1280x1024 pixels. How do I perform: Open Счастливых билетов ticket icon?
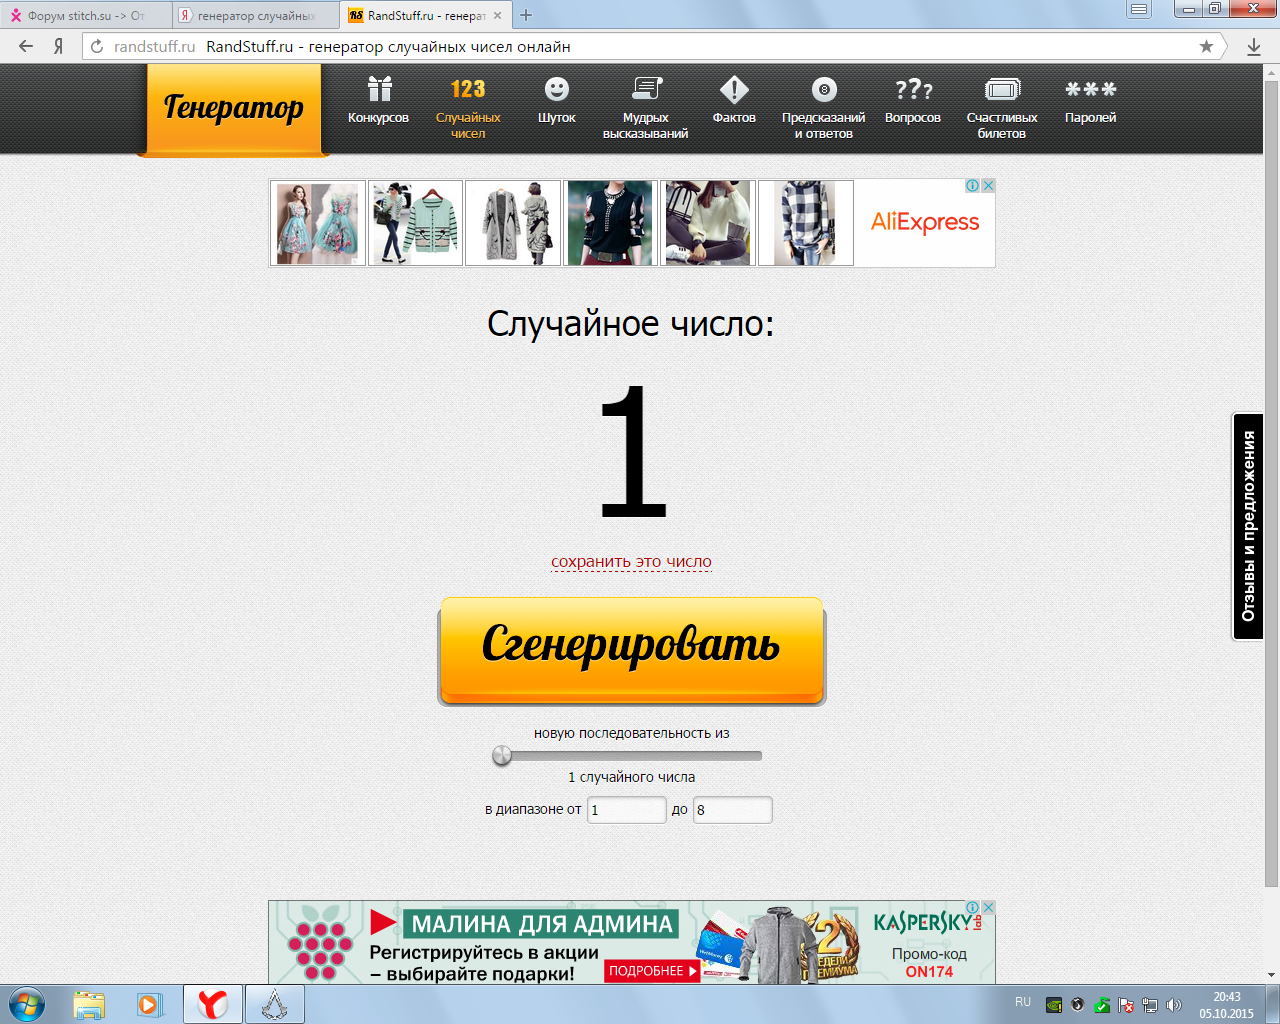[x=1001, y=91]
